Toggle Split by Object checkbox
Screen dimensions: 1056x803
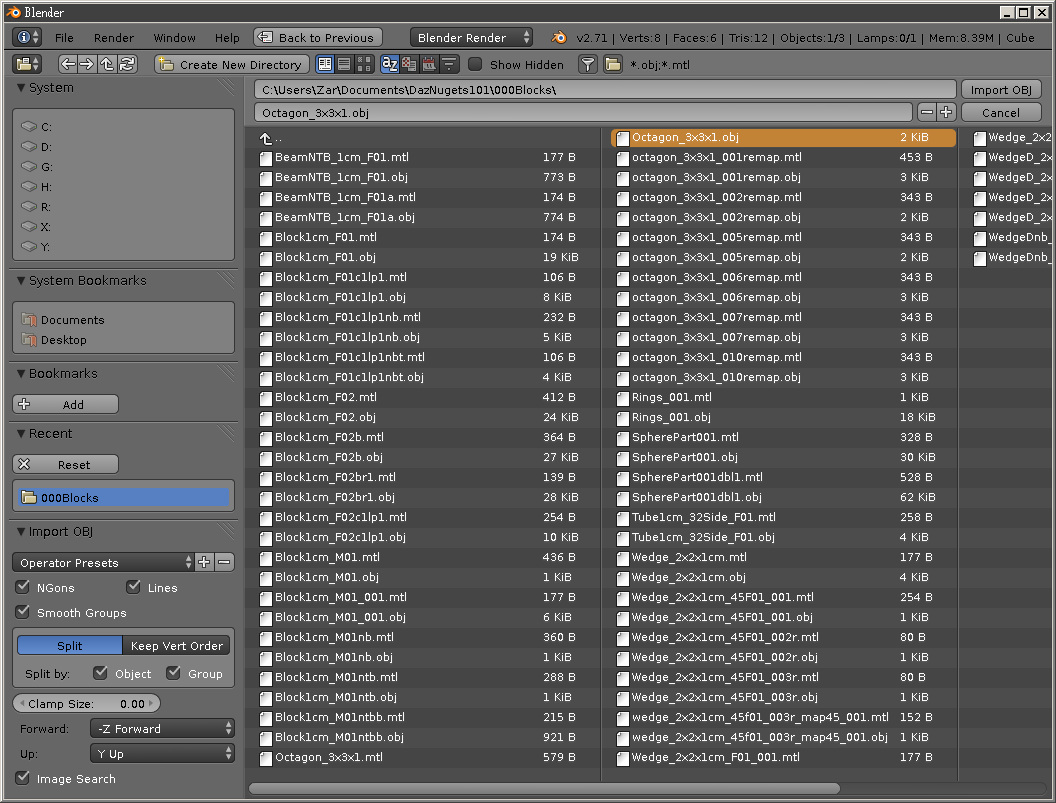100,673
